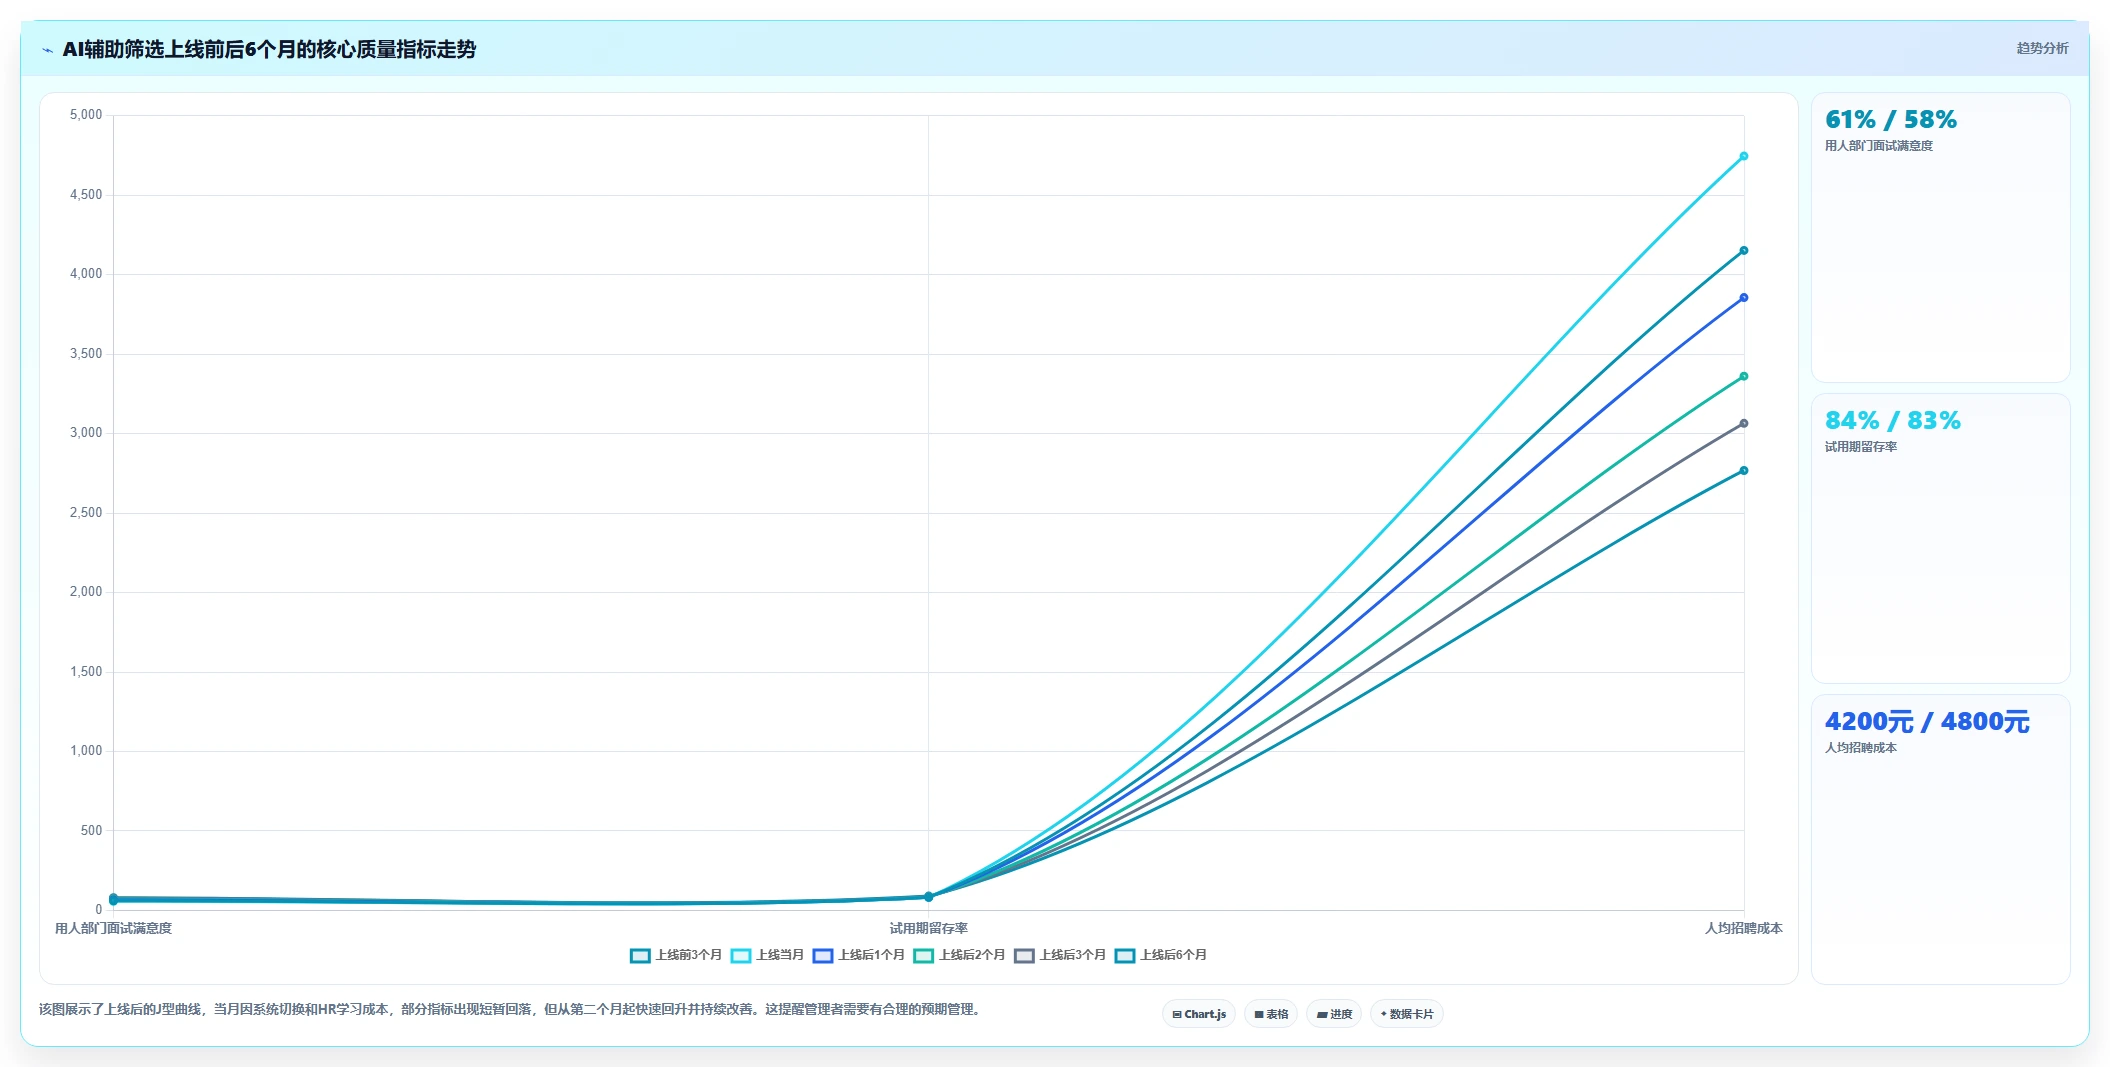This screenshot has width=2110, height=1067.
Task: Click the 进度 tag chip
Action: pyautogui.click(x=1334, y=1014)
